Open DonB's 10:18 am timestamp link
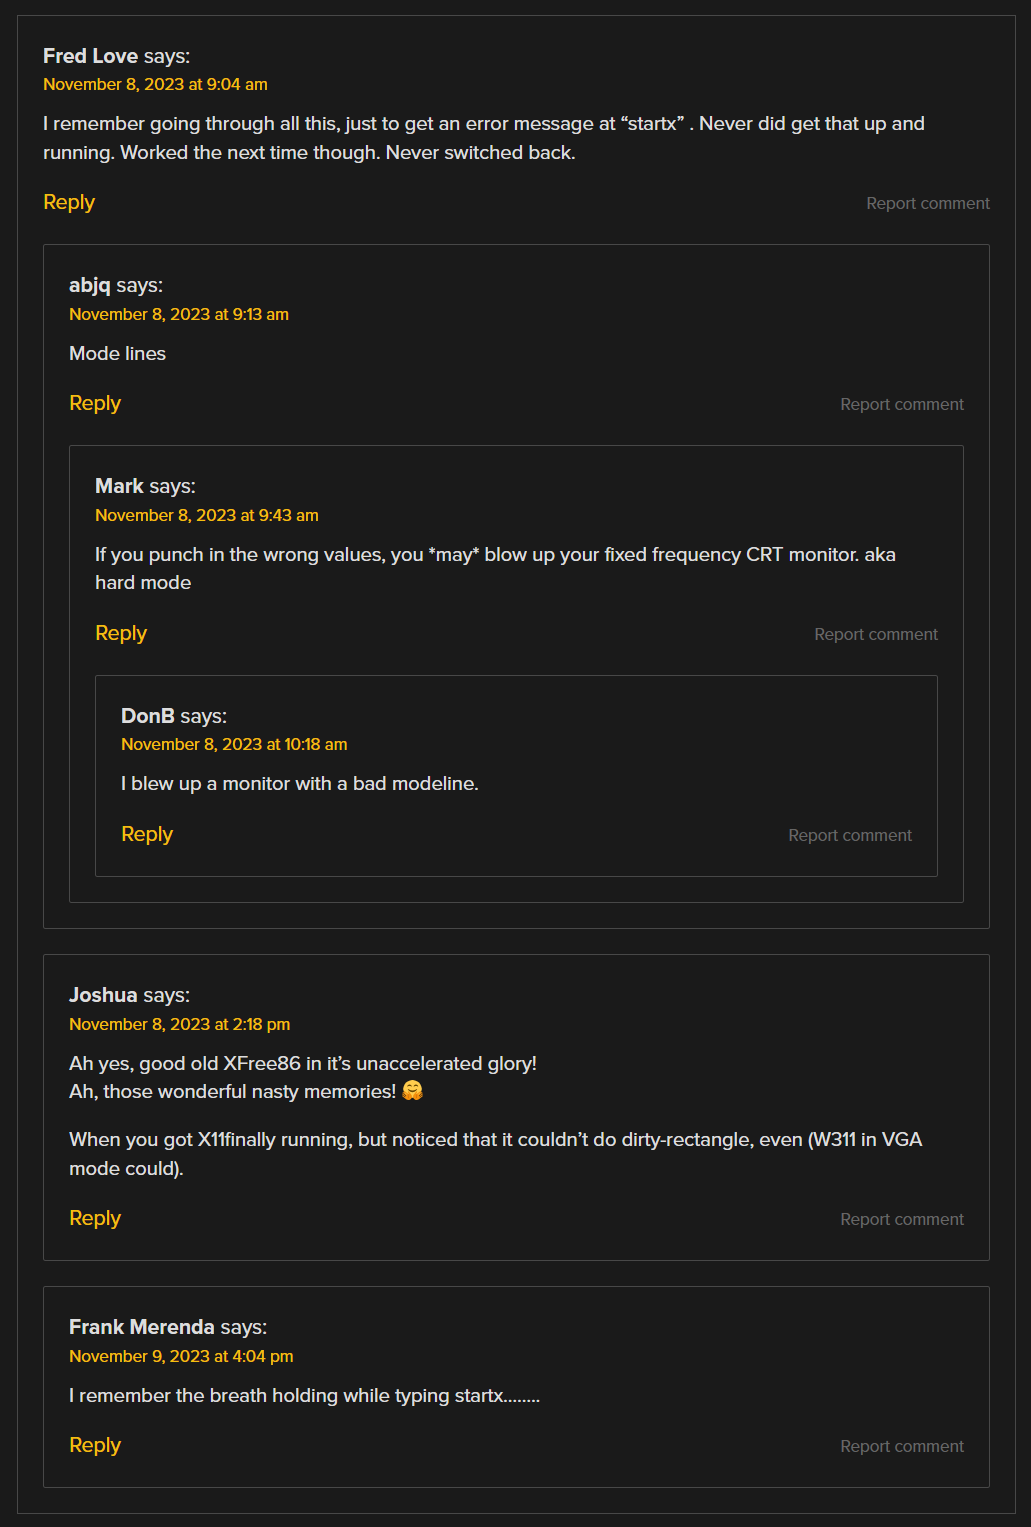Viewport: 1031px width, 1527px height. [x=234, y=744]
